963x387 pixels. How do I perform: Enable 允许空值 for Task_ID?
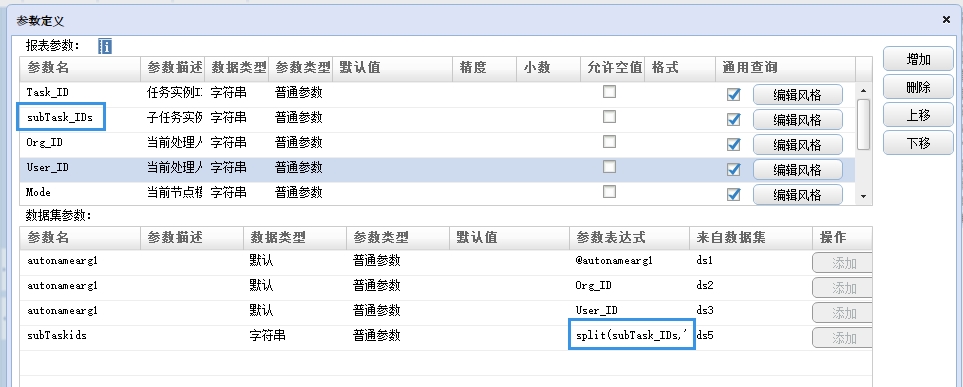609,92
